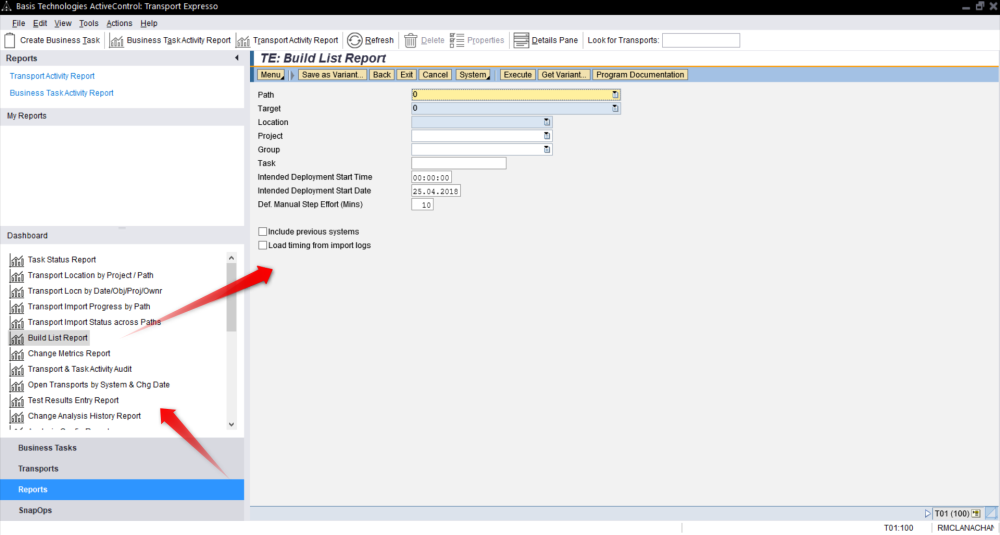Viewport: 1000px width, 535px height.
Task: Click Get Variant... button
Action: [x=564, y=75]
